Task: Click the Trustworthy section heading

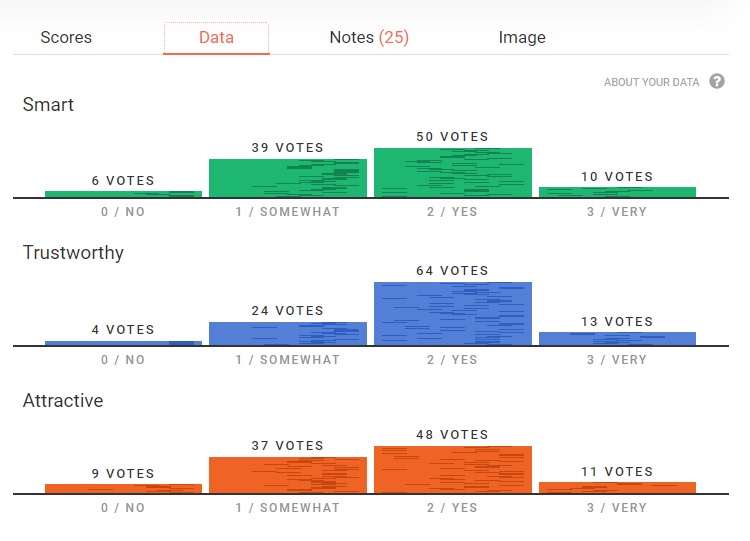Action: (73, 253)
